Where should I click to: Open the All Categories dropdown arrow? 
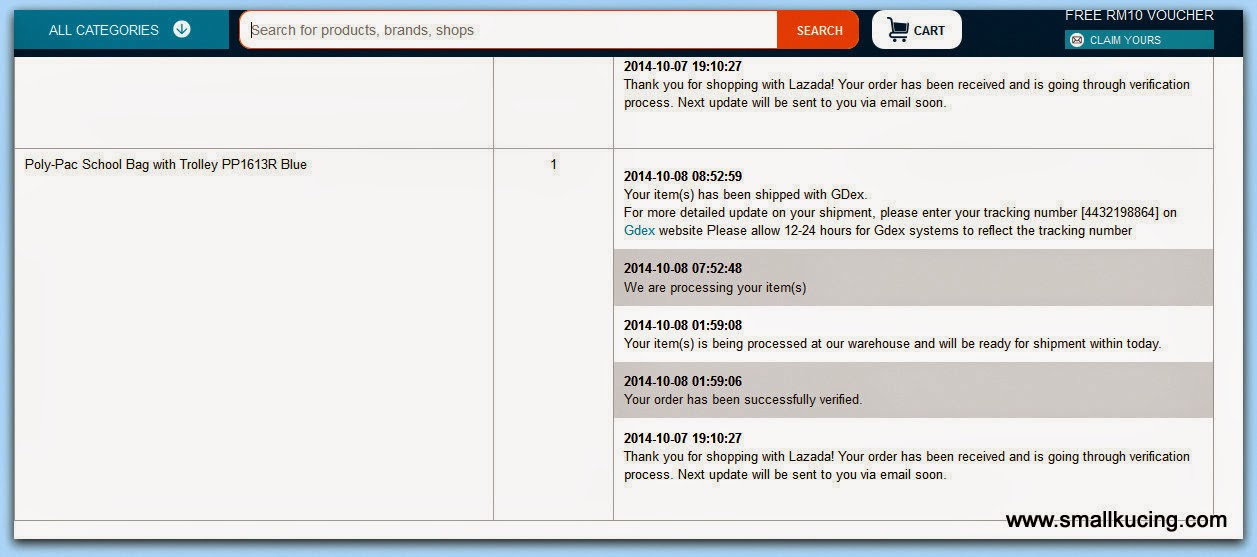(182, 29)
